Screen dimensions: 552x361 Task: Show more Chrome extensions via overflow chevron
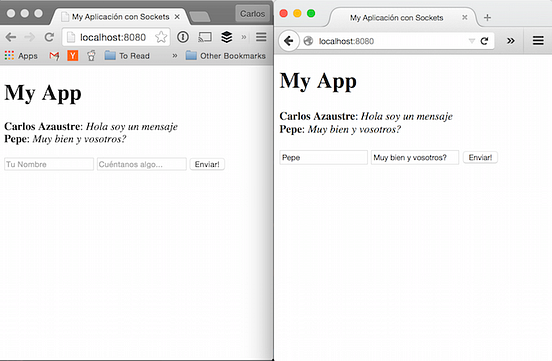[244, 37]
